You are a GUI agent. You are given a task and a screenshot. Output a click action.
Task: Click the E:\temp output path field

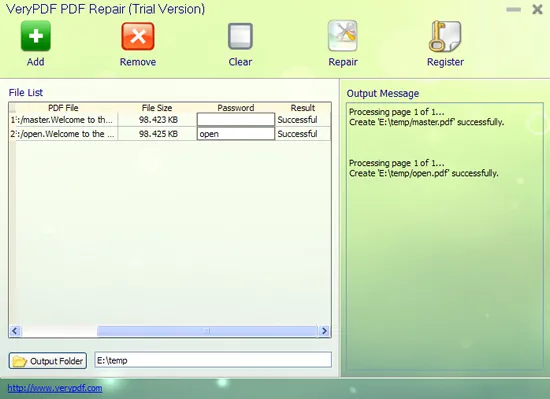pos(213,360)
